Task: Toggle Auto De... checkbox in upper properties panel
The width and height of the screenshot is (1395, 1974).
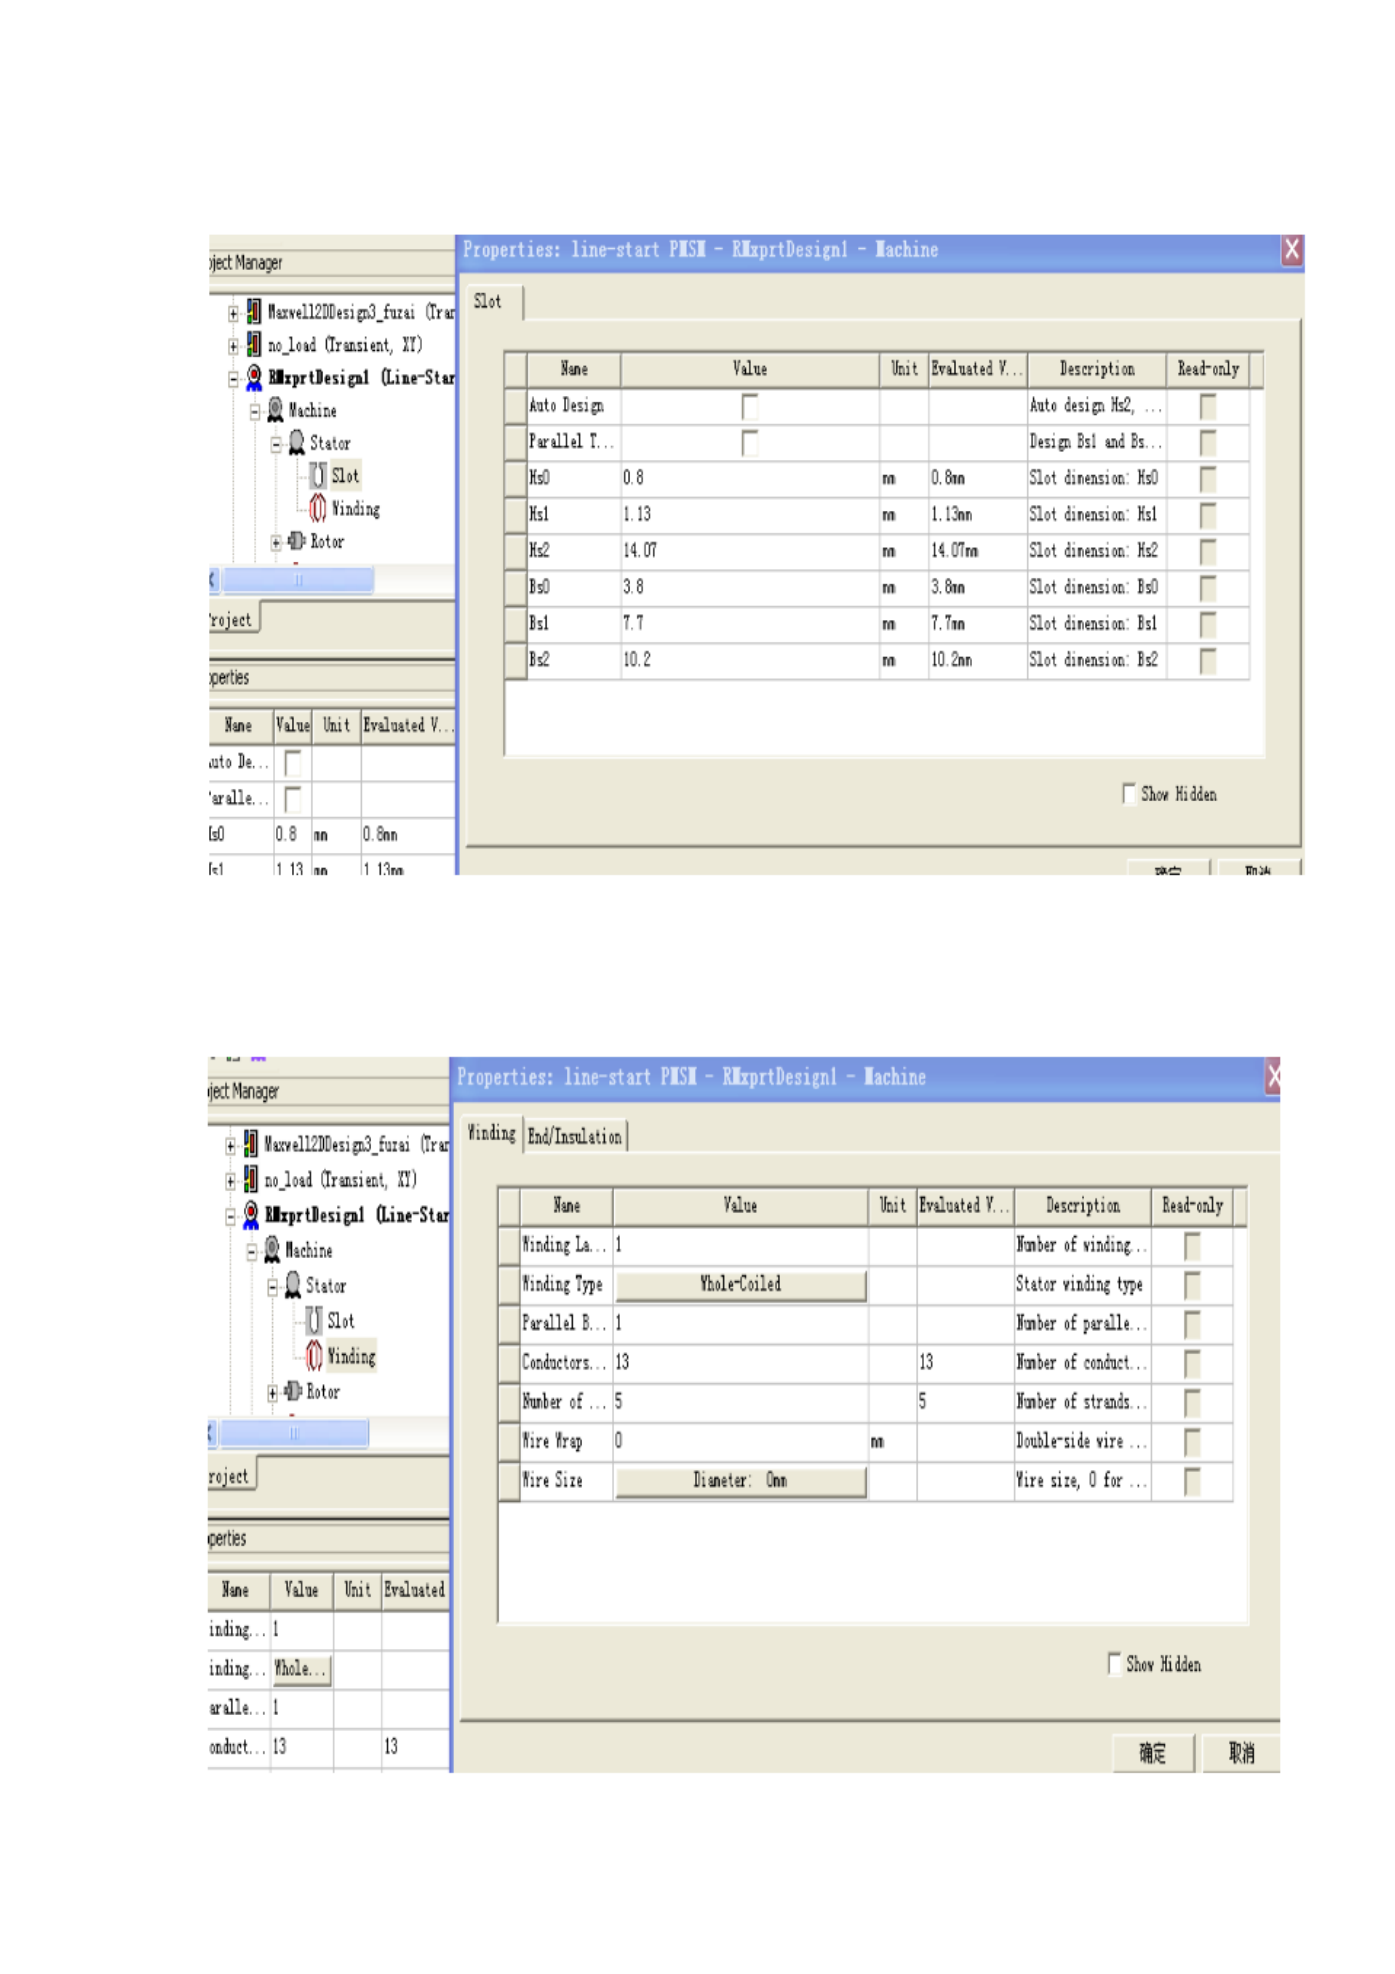Action: 292,763
